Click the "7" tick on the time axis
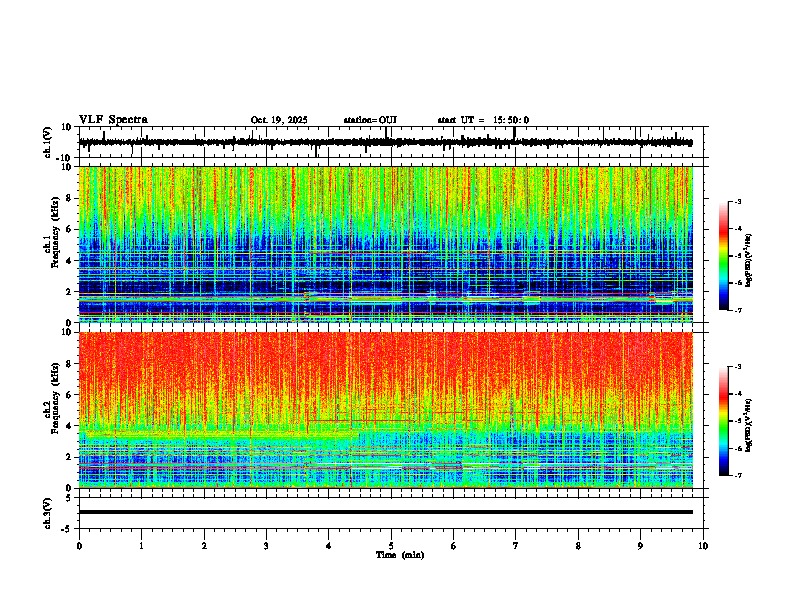 pyautogui.click(x=516, y=546)
